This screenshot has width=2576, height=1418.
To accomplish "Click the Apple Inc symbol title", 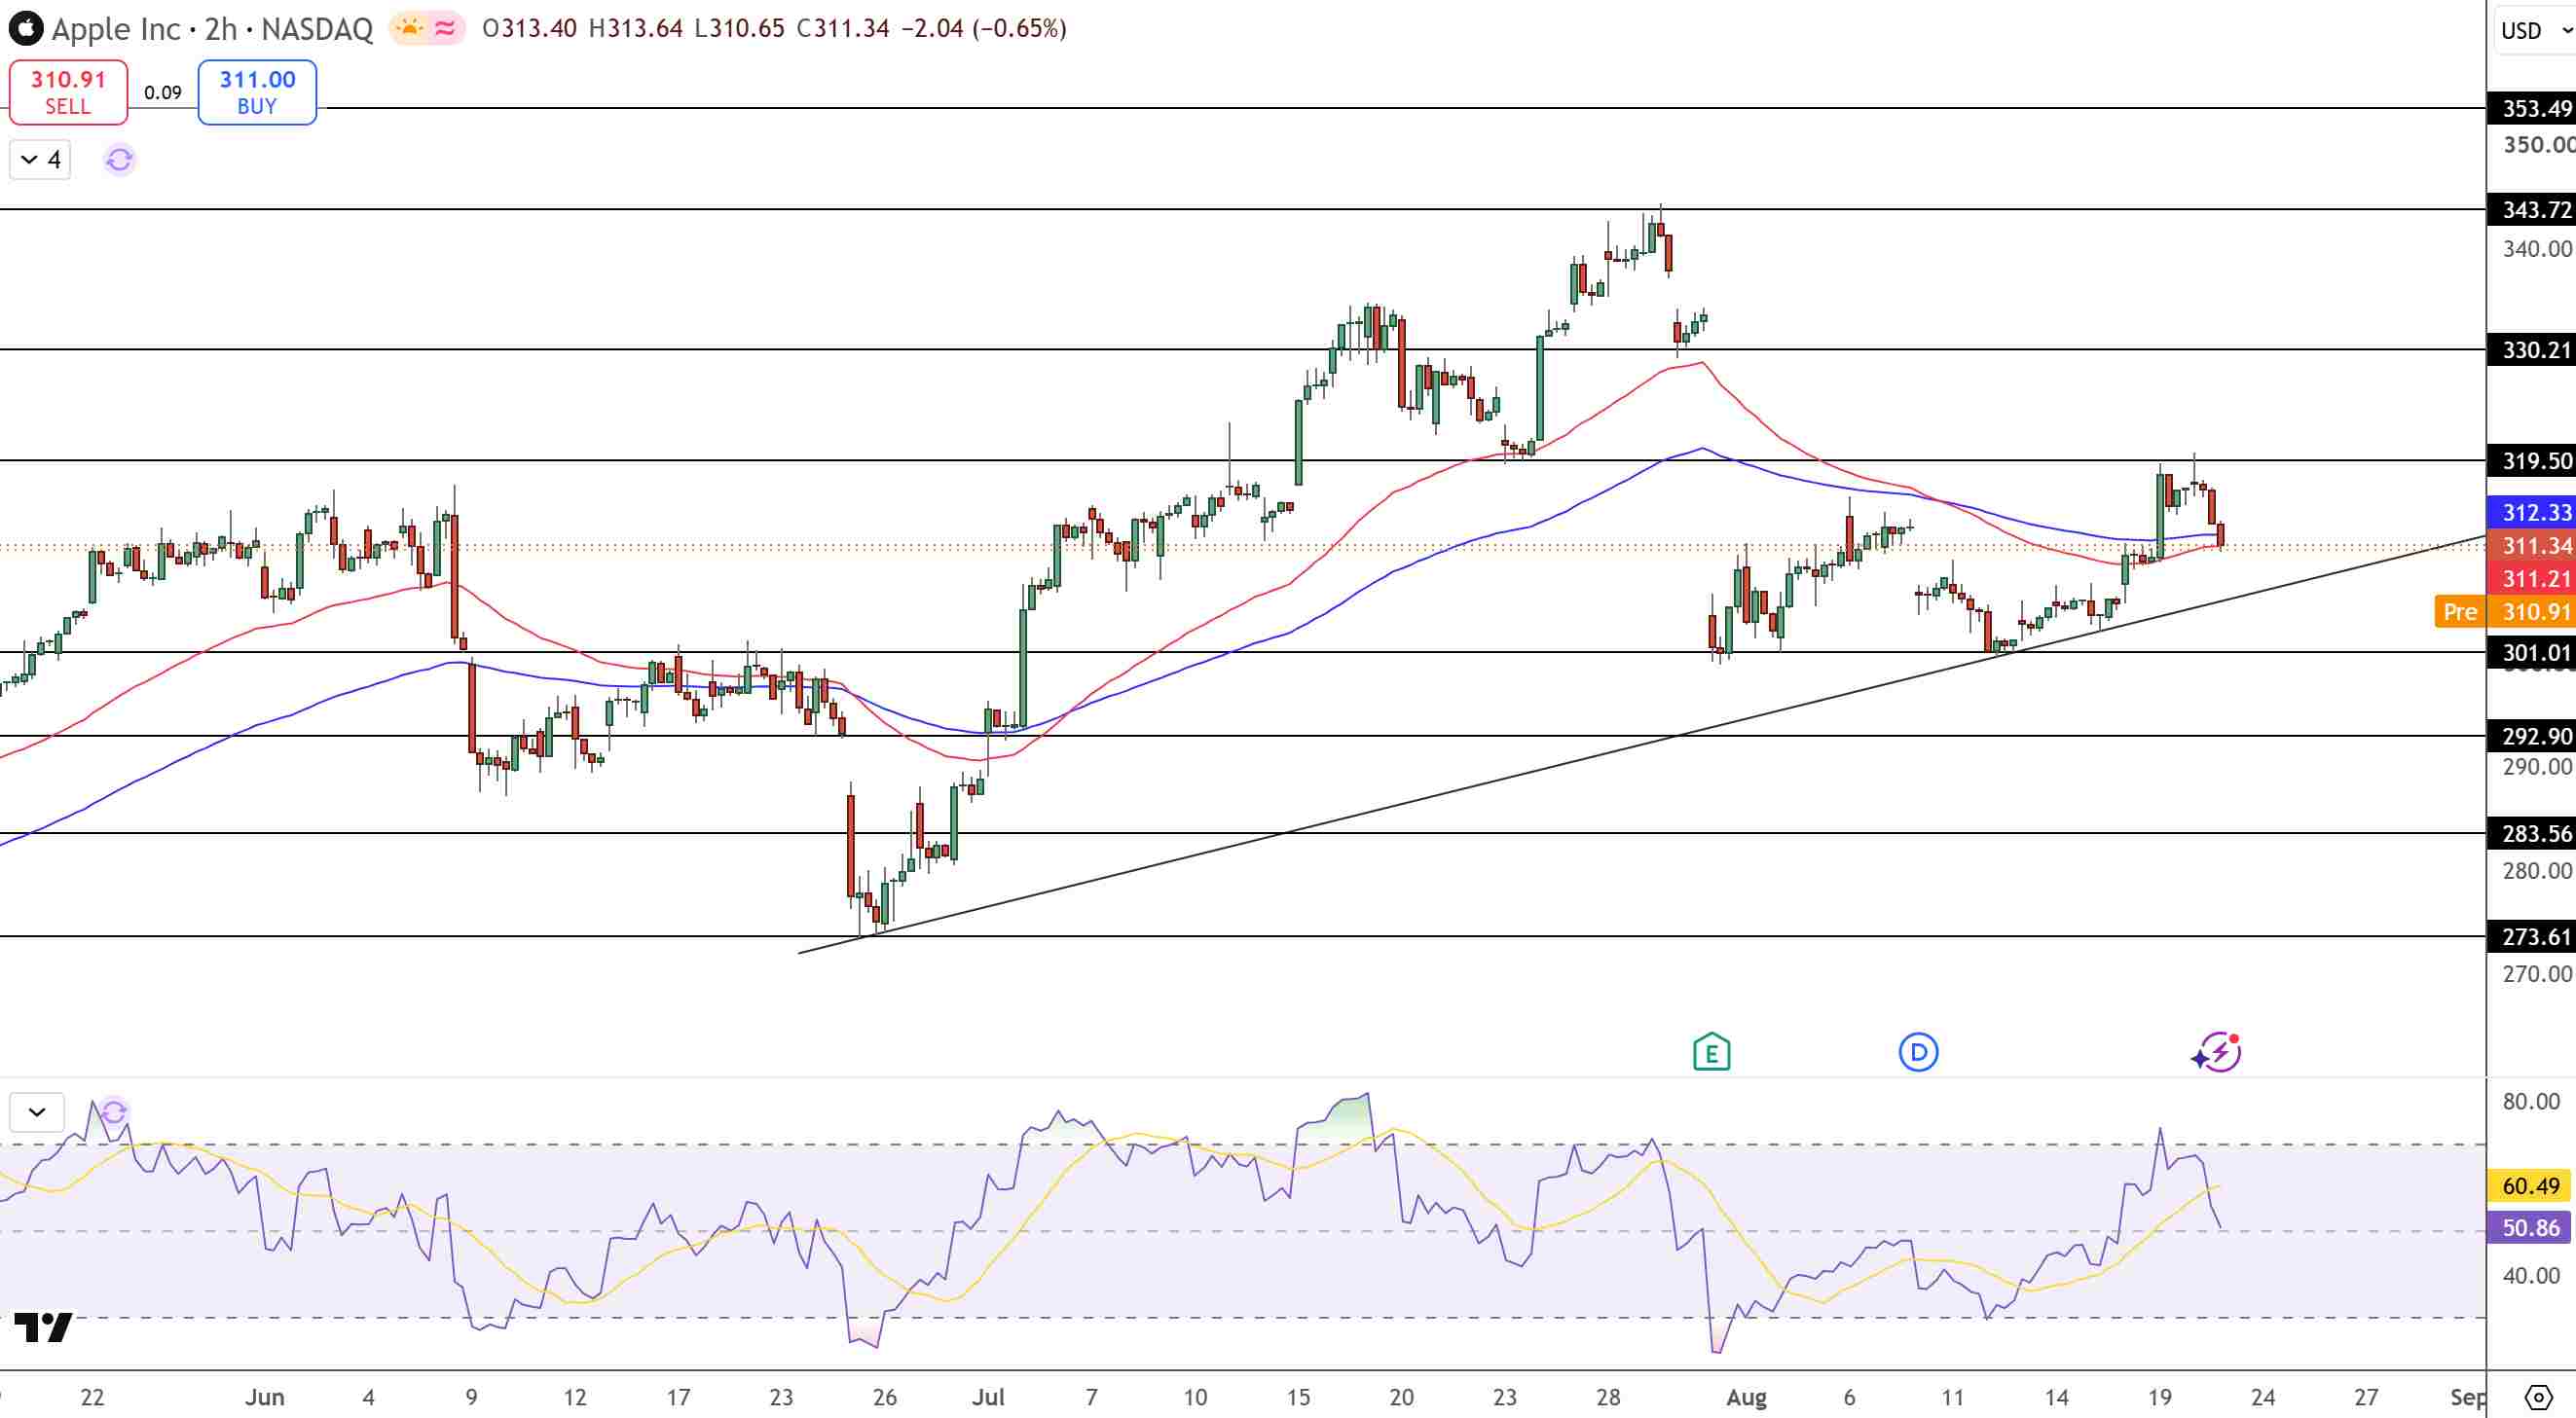I will (x=116, y=29).
